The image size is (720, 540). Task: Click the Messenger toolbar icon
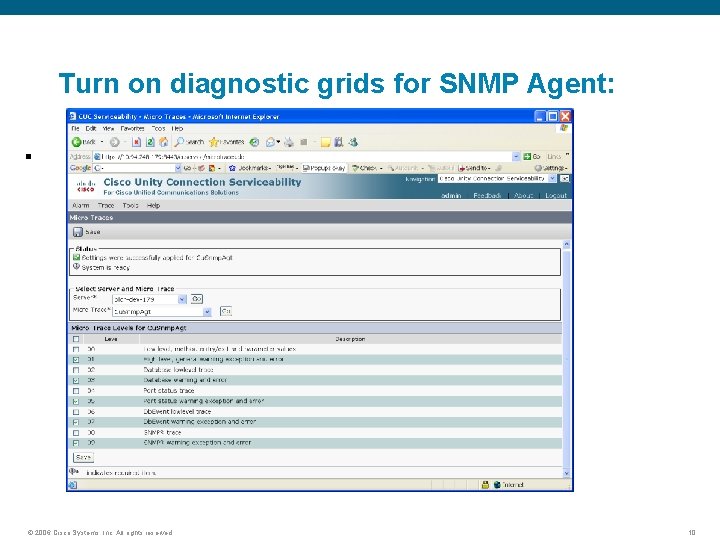click(353, 142)
